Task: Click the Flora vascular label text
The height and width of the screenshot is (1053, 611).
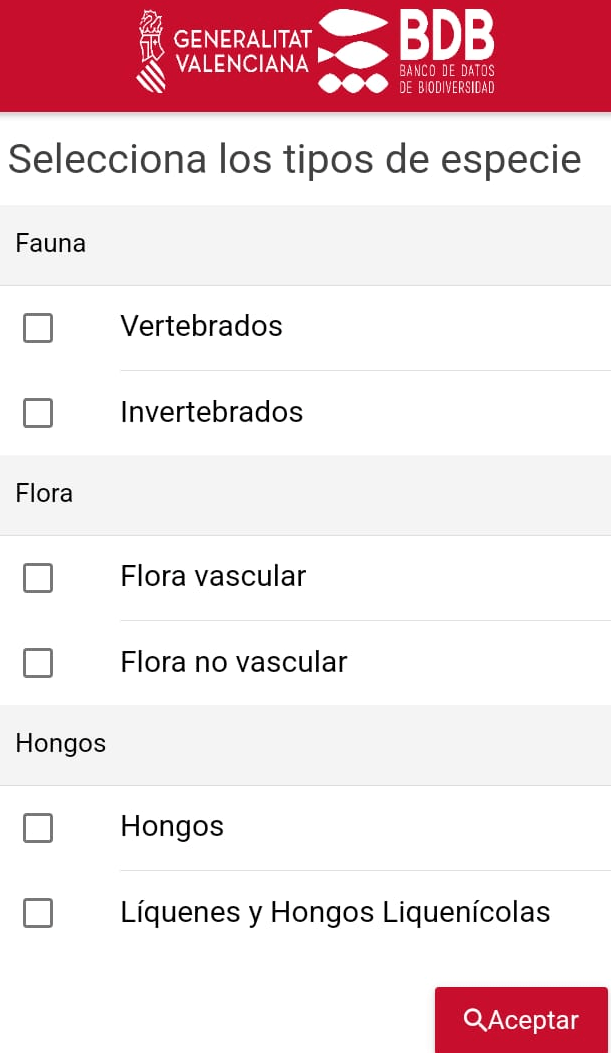Action: click(213, 576)
